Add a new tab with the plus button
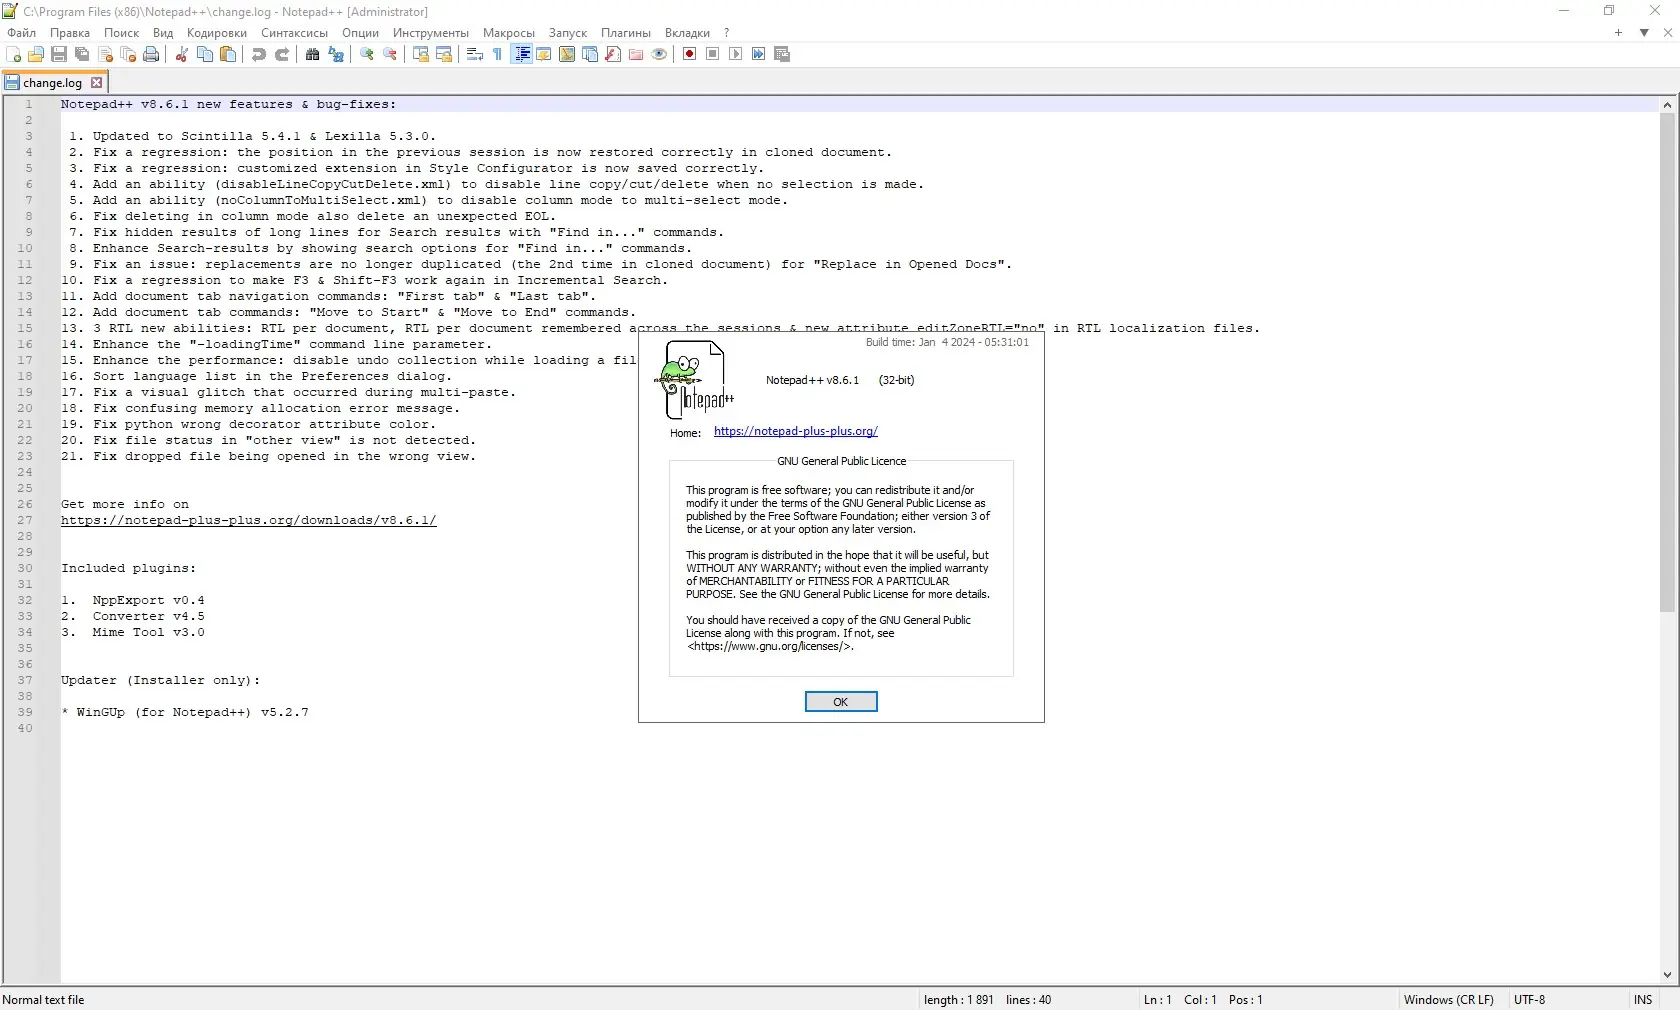Screen dimensions: 1680x1010 pos(1618,33)
